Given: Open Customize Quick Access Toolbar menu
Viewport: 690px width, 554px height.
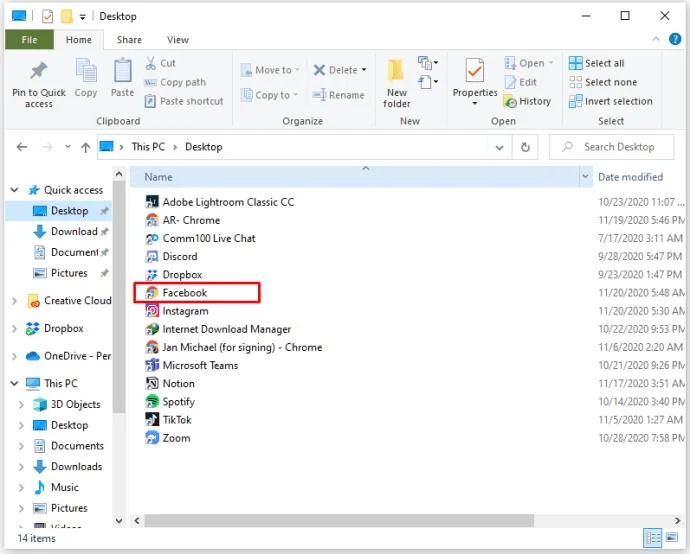Looking at the screenshot, I should 82,17.
